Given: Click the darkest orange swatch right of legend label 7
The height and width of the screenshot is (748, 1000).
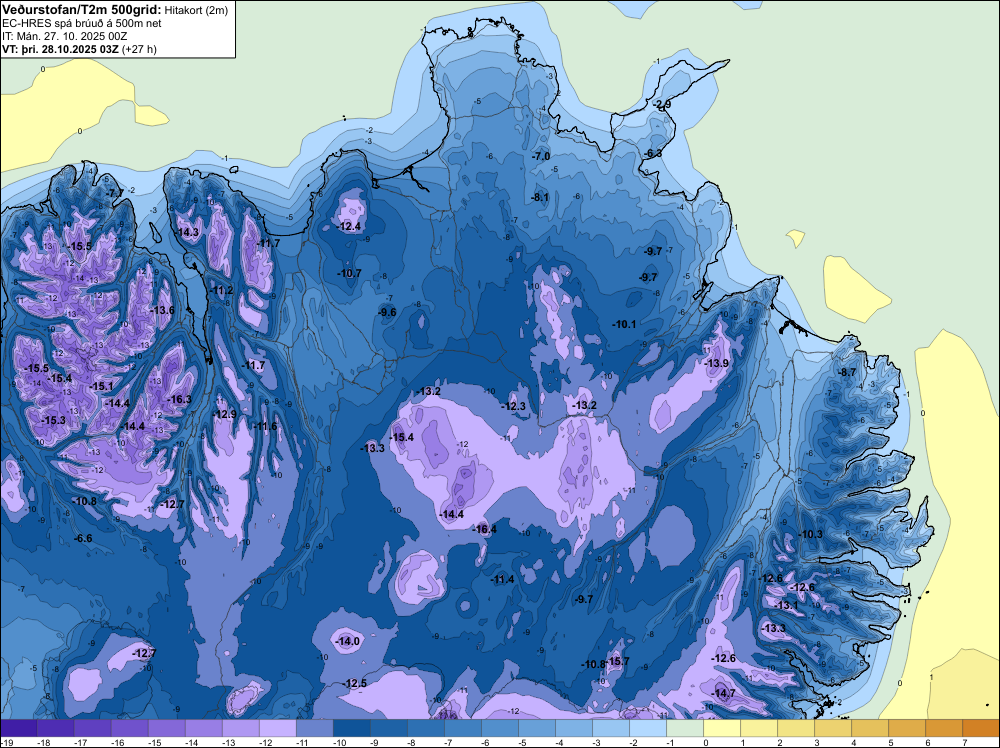Looking at the screenshot, I should (981, 728).
